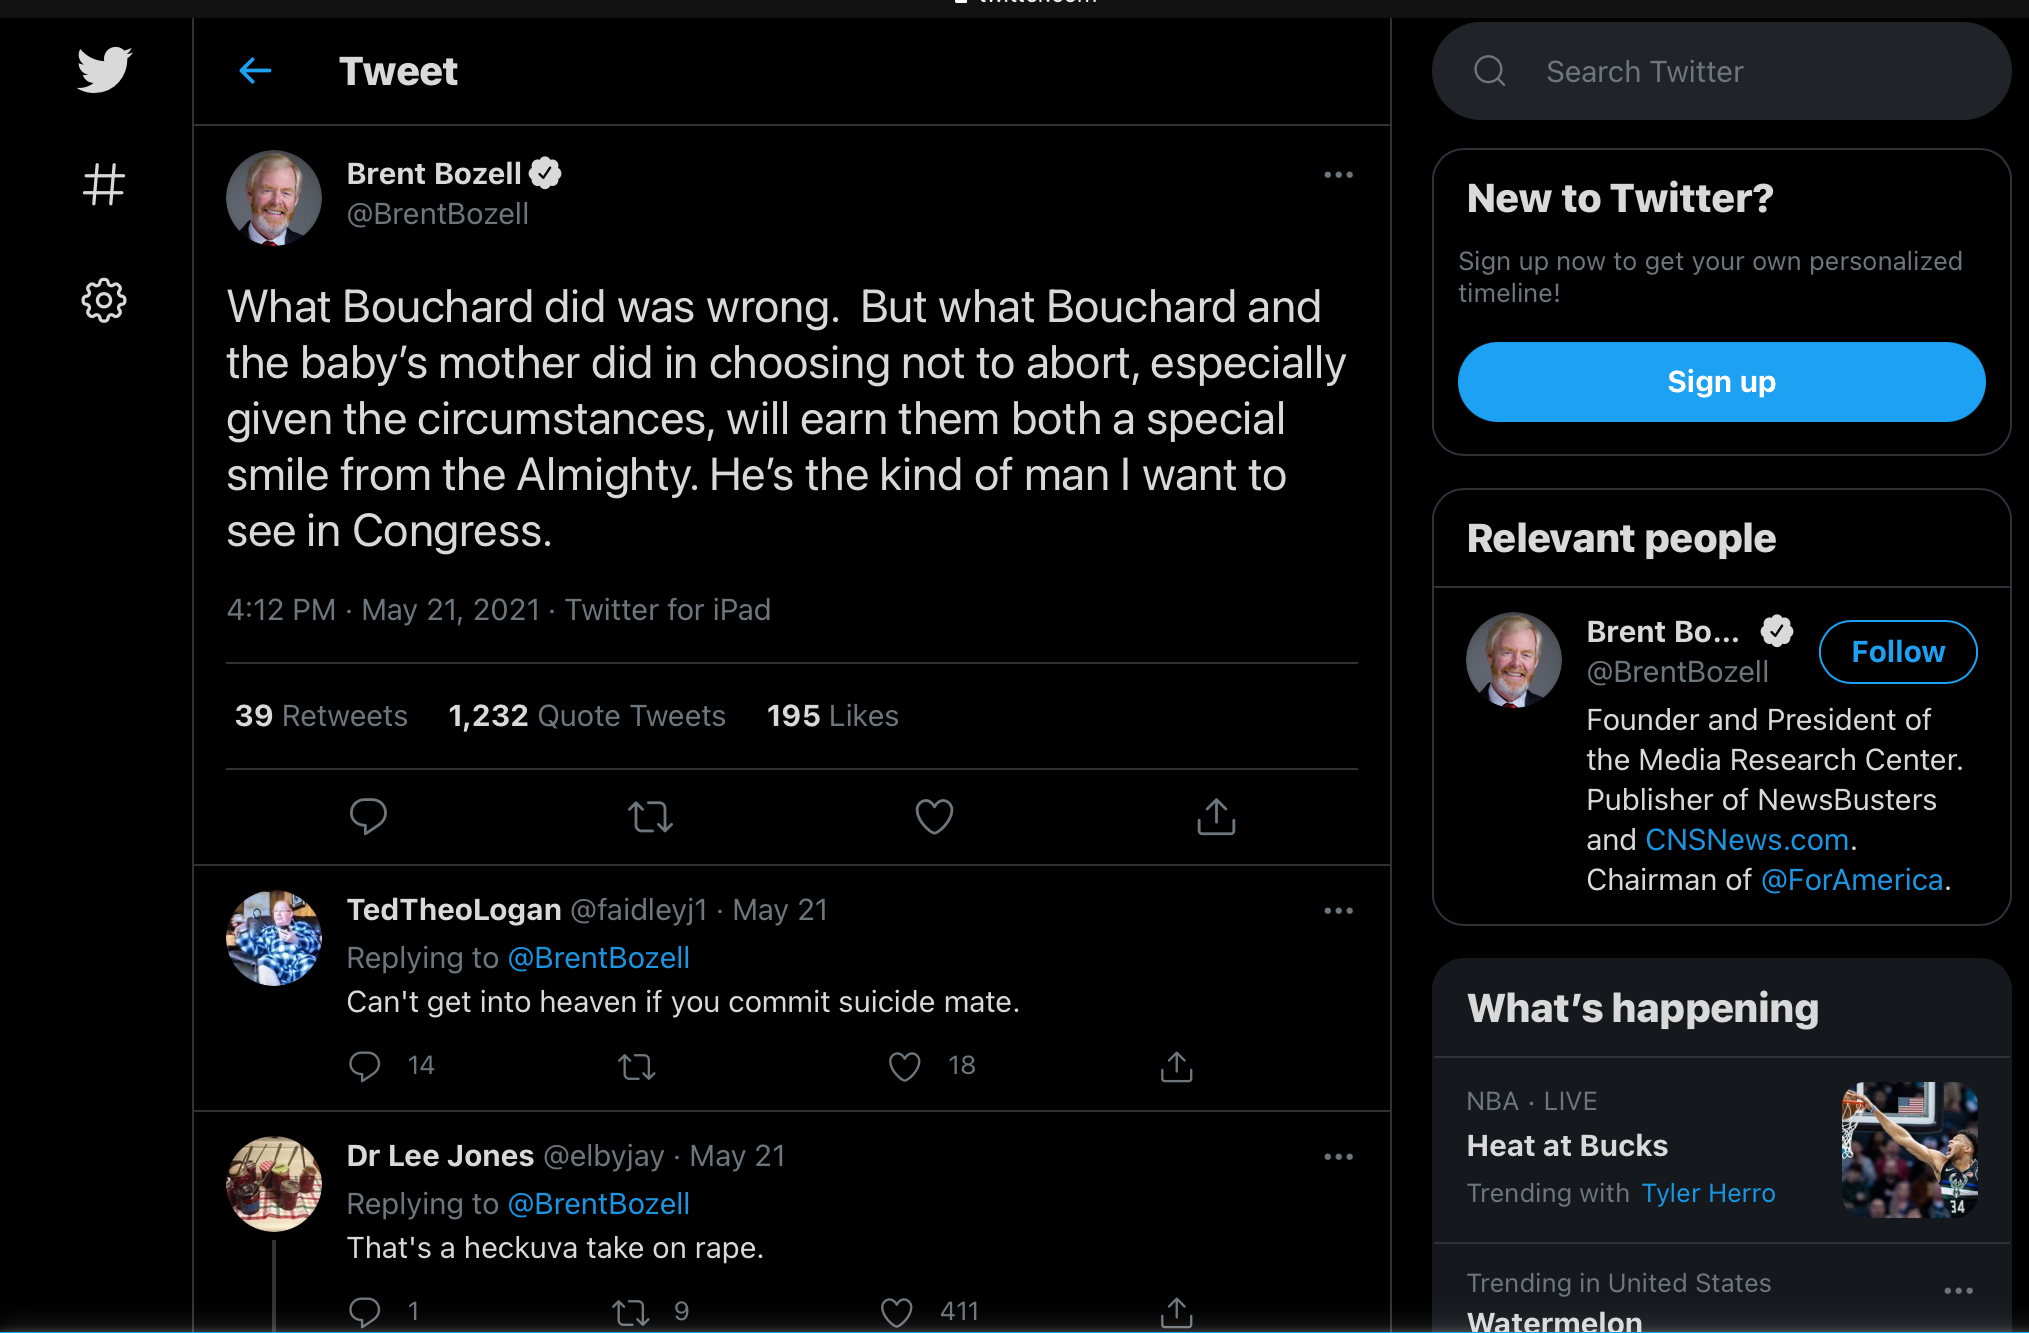Go back using the arrow beside Tweet
Screen dimensions: 2029x1333
pos(256,71)
